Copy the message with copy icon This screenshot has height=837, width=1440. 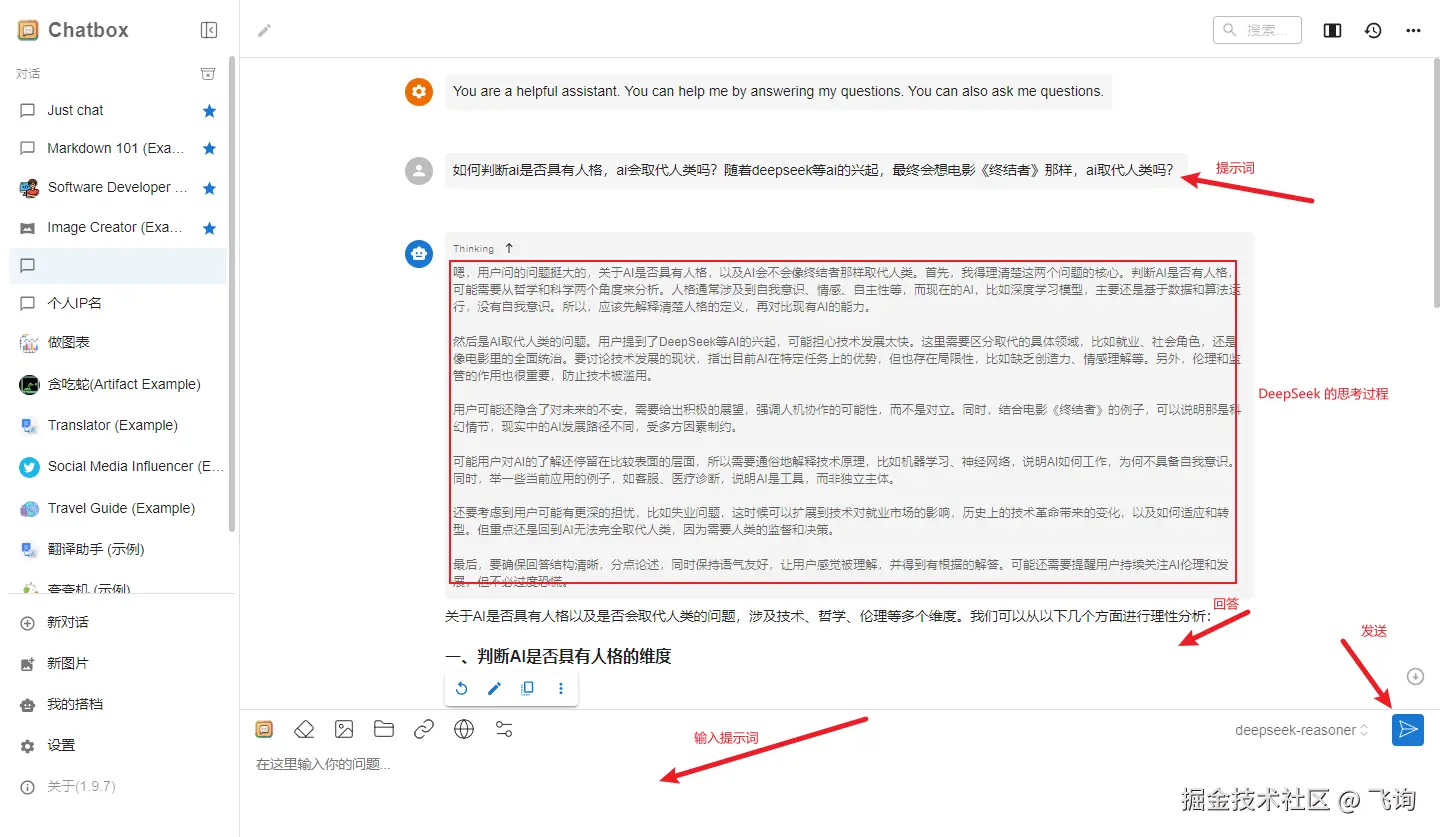tap(527, 688)
